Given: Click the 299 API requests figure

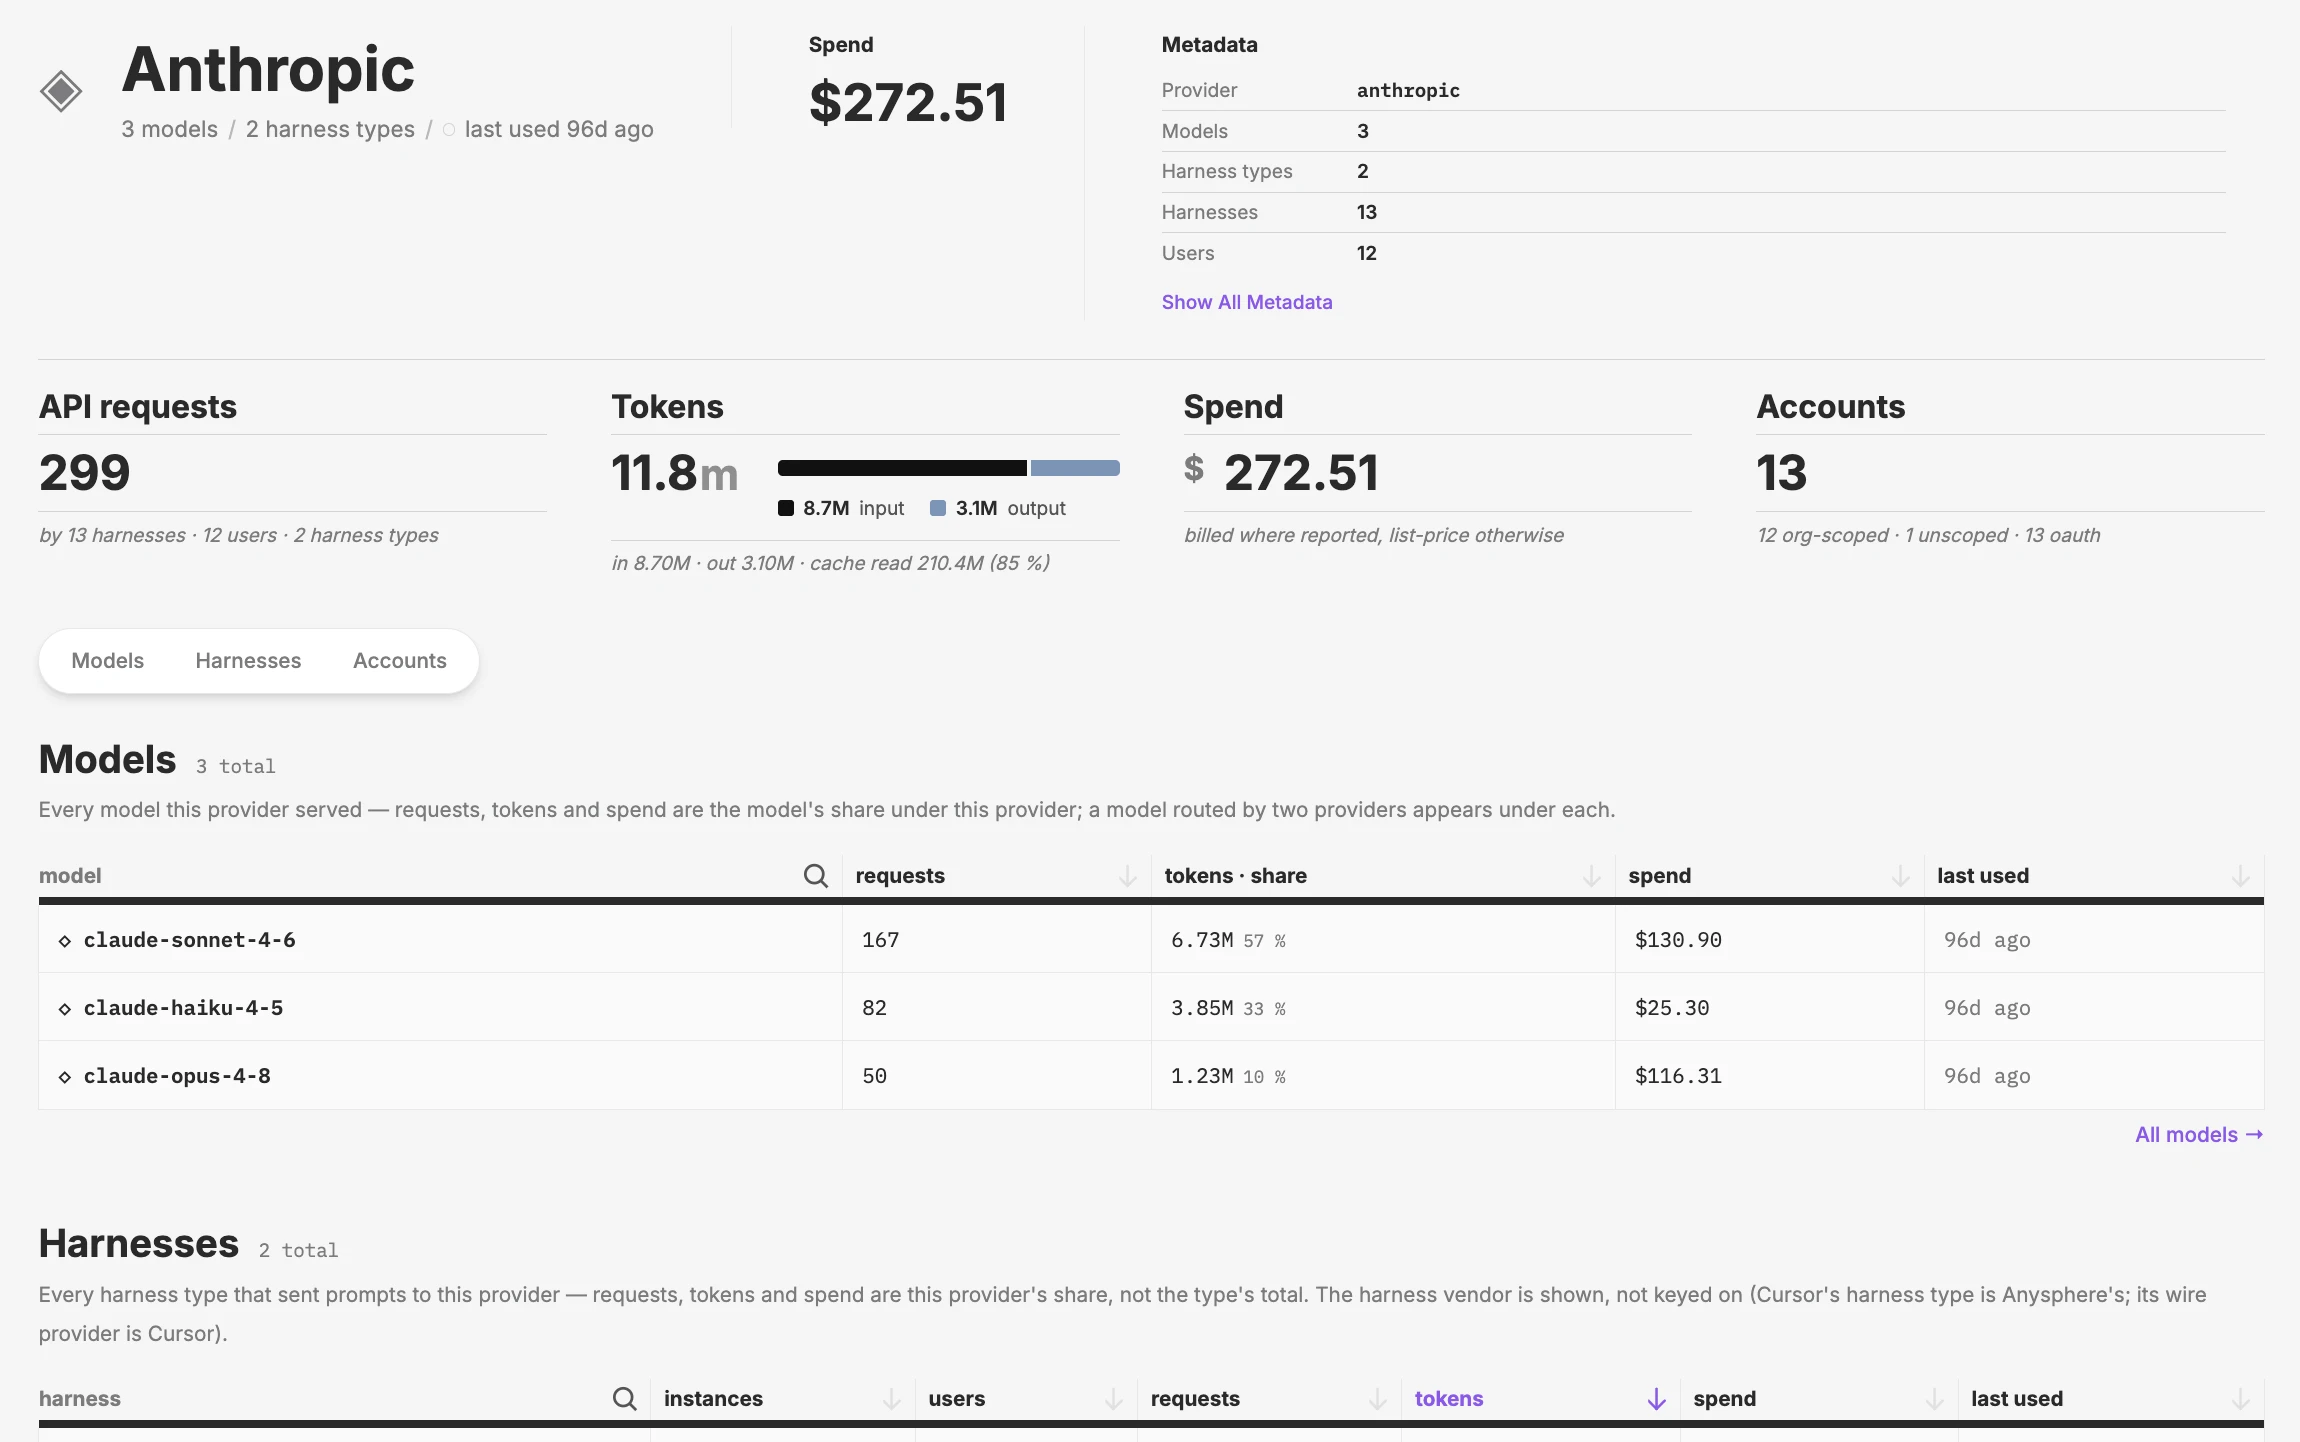Looking at the screenshot, I should (85, 472).
